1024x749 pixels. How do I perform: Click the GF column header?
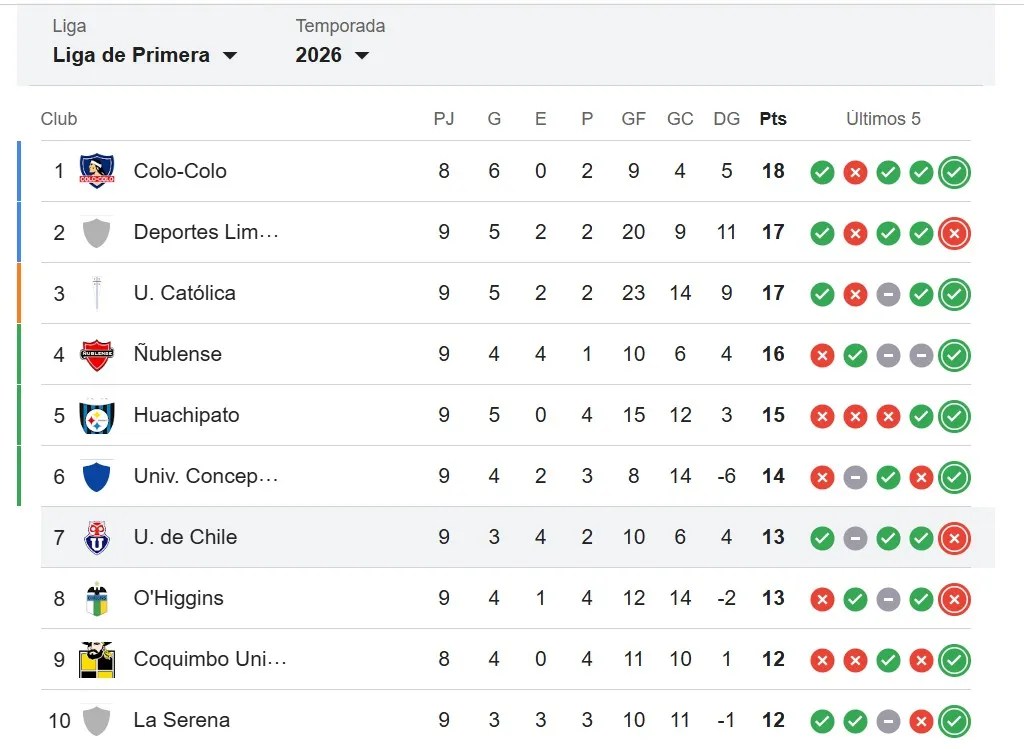(x=633, y=118)
